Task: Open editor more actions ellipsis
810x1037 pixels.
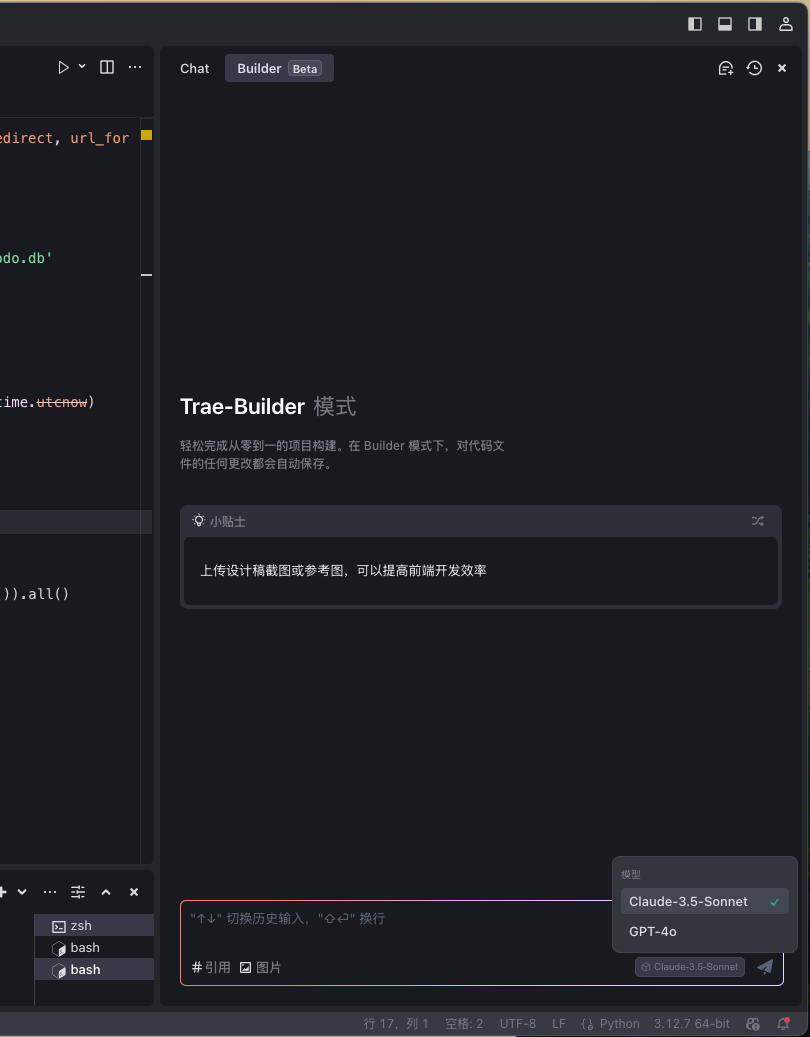Action: (x=135, y=67)
